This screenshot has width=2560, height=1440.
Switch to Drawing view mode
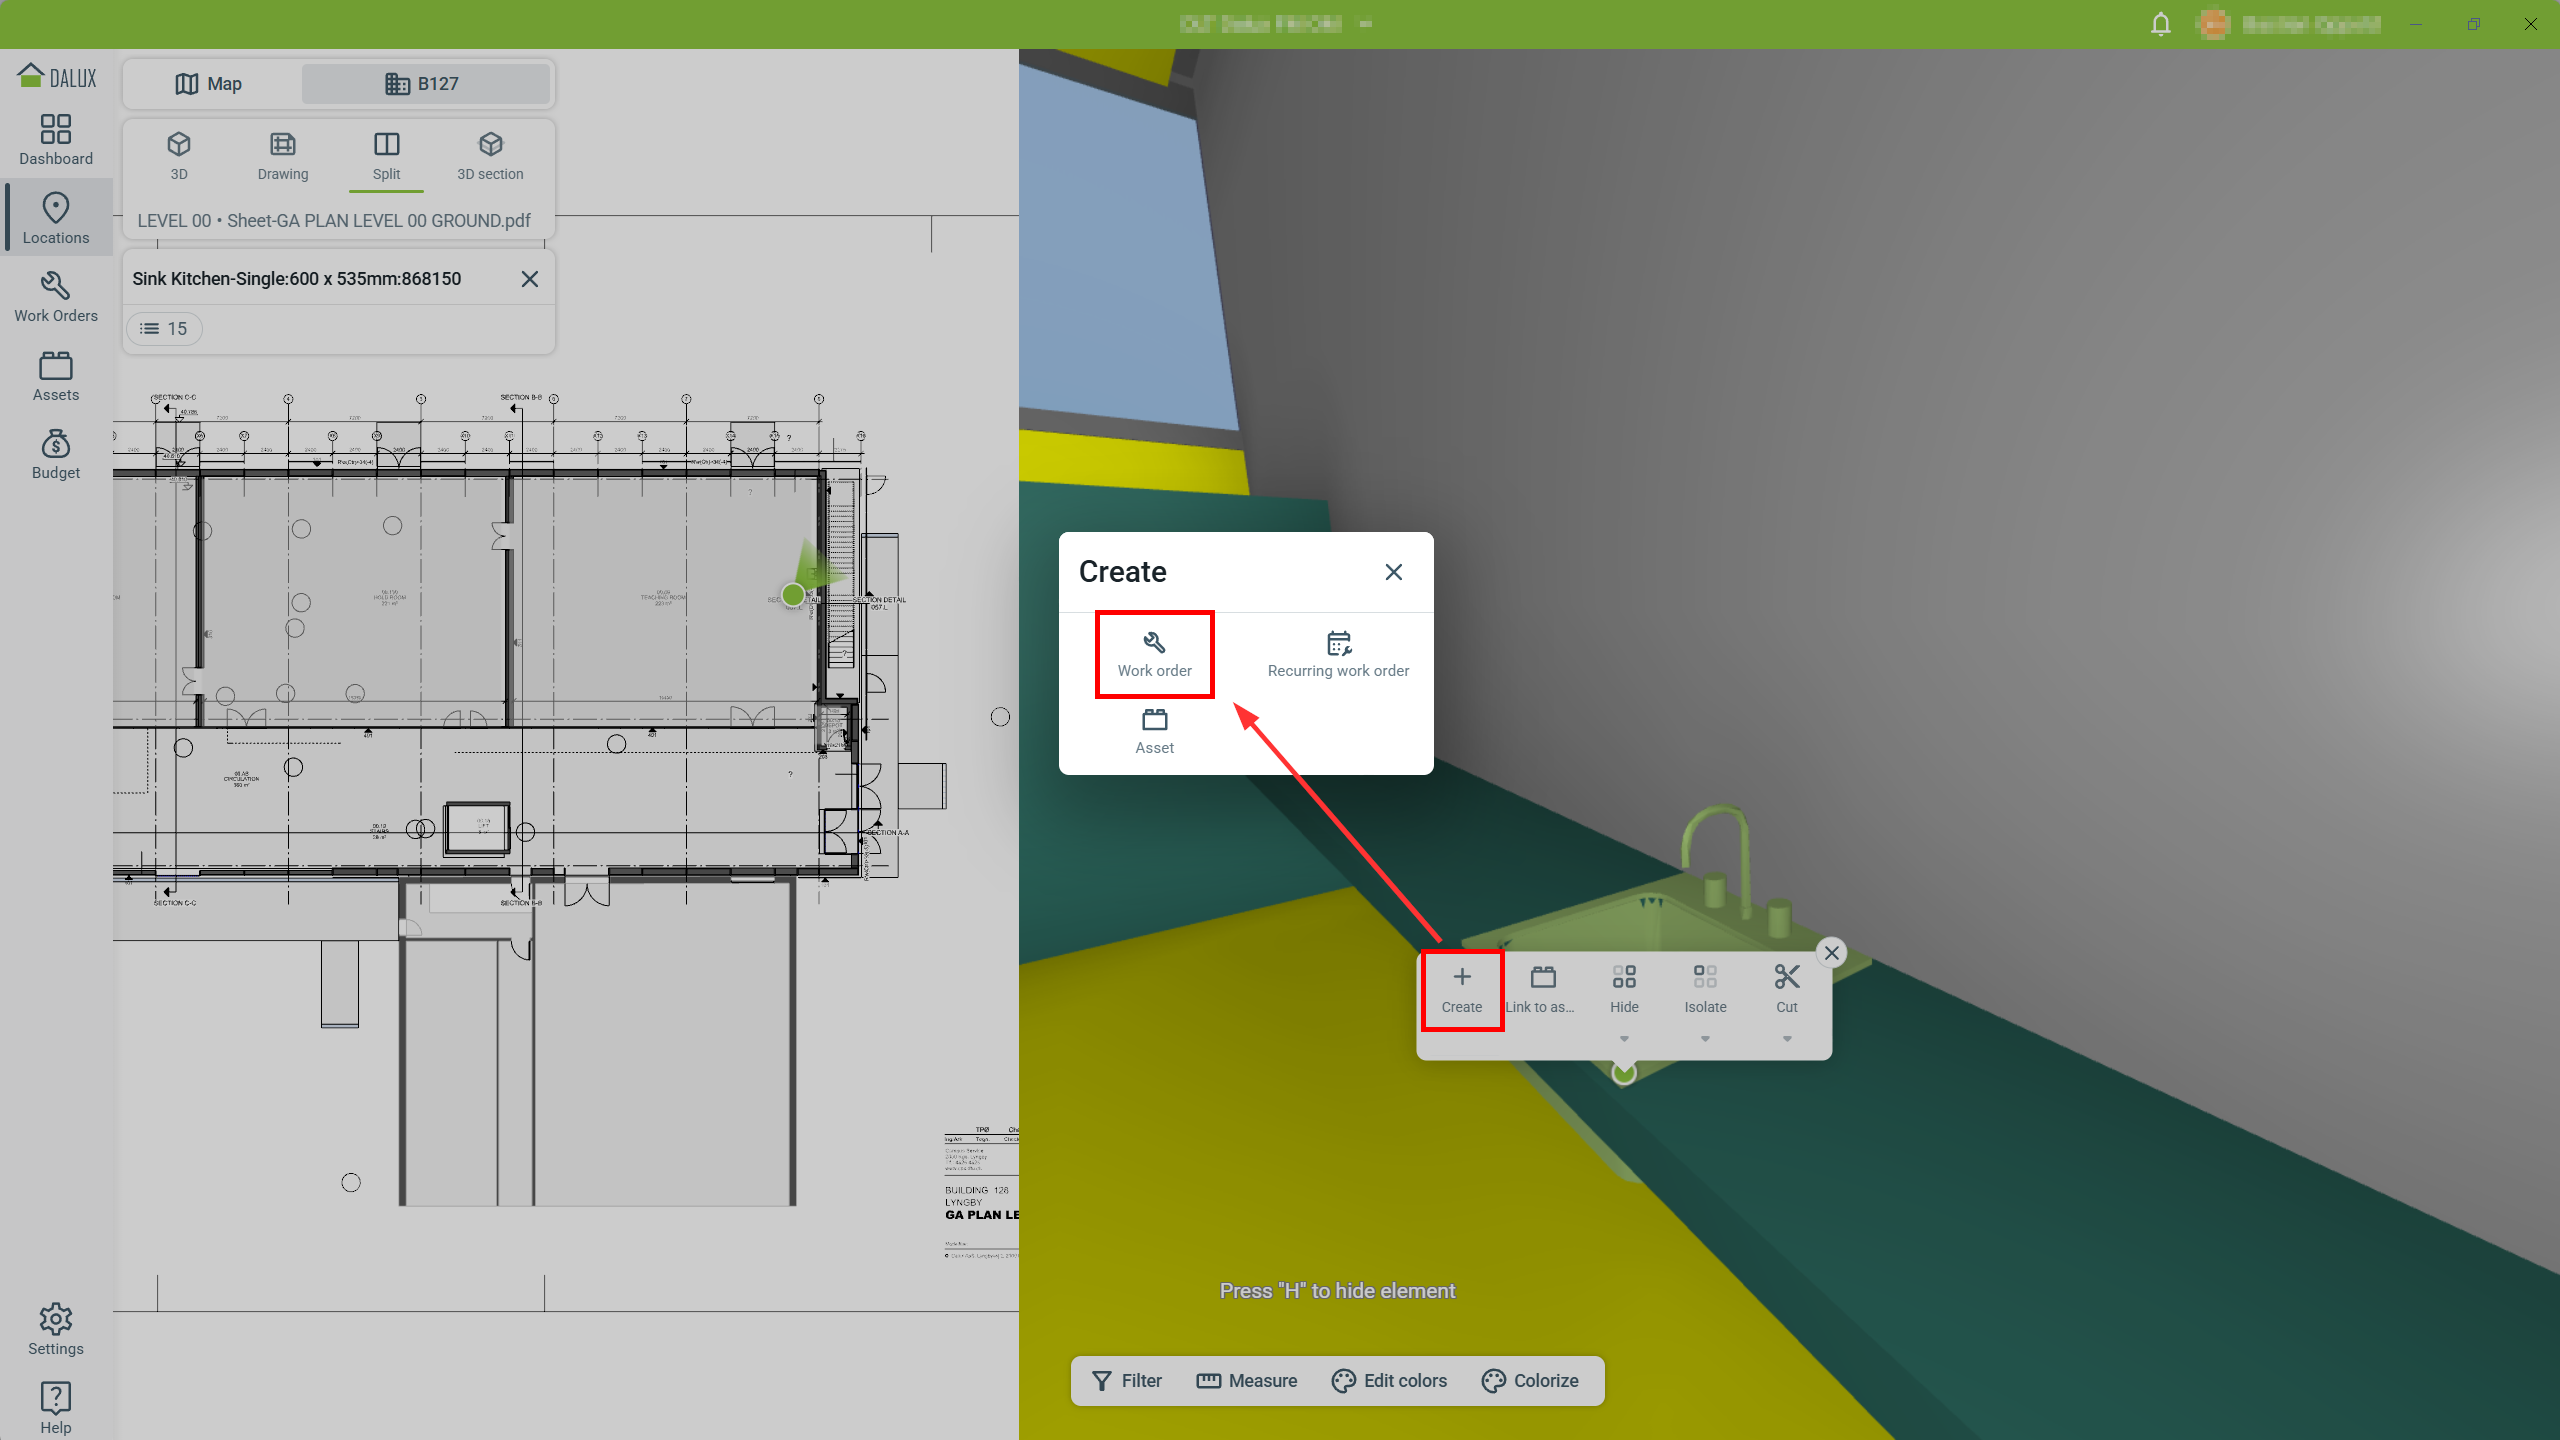283,155
